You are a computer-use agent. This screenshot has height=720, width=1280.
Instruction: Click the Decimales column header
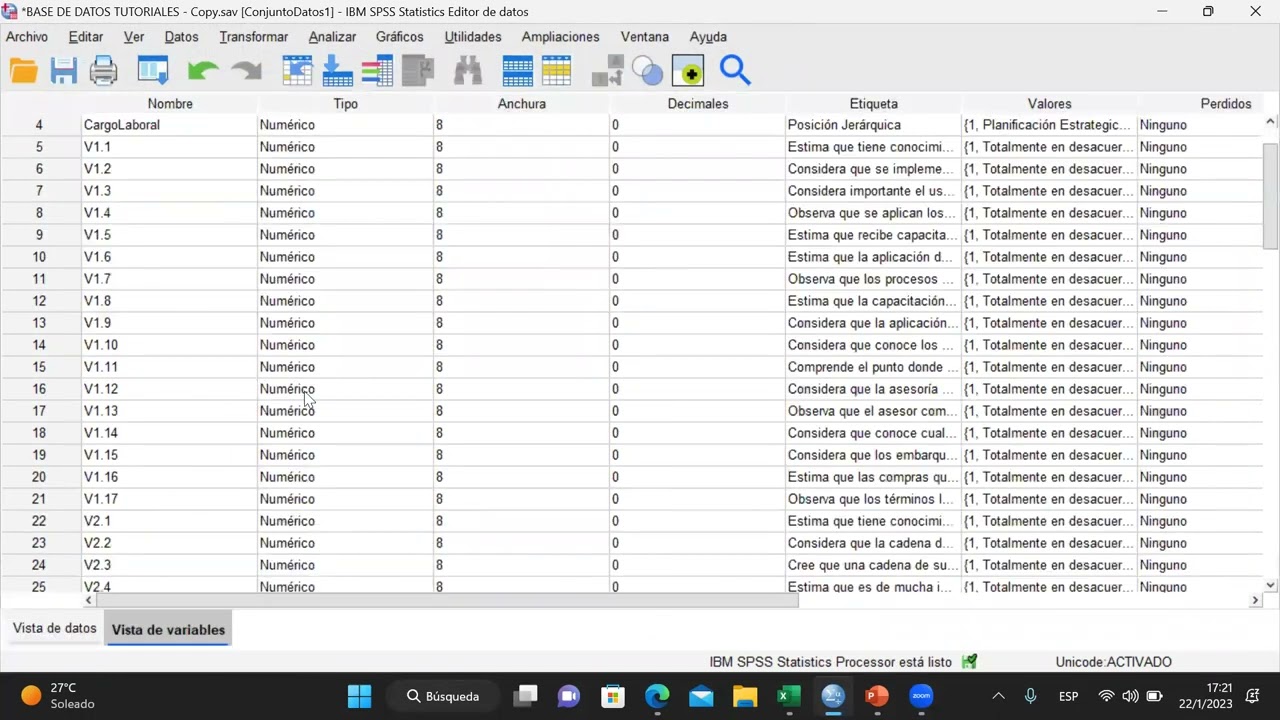[x=698, y=104]
